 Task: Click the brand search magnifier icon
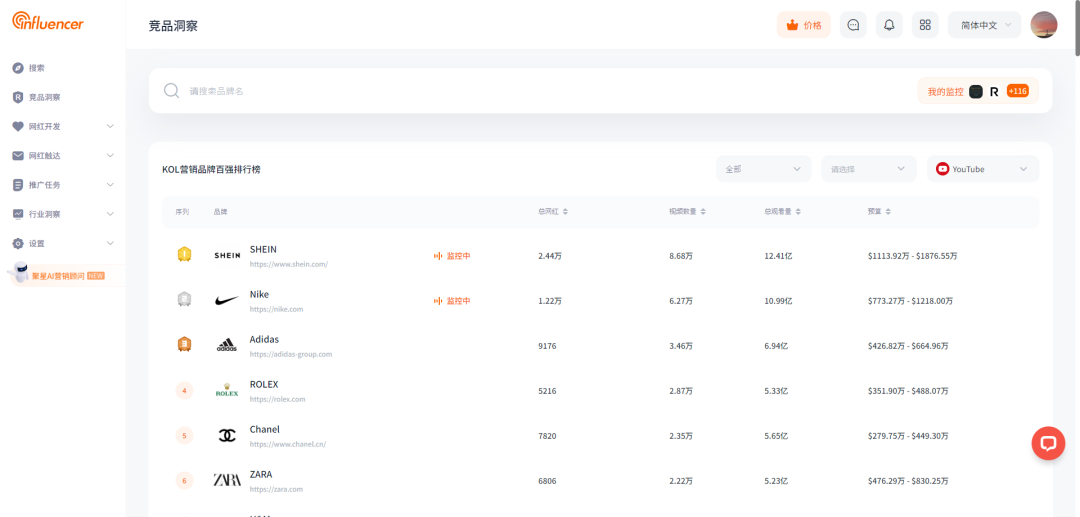pos(172,91)
